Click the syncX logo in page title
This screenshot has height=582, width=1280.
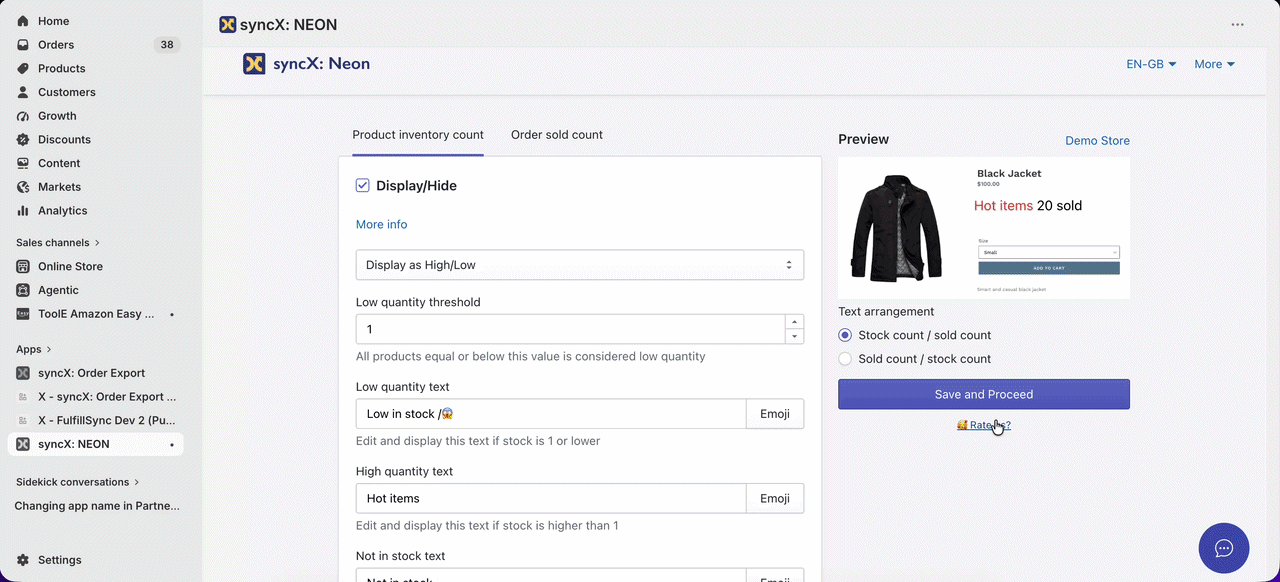228,25
